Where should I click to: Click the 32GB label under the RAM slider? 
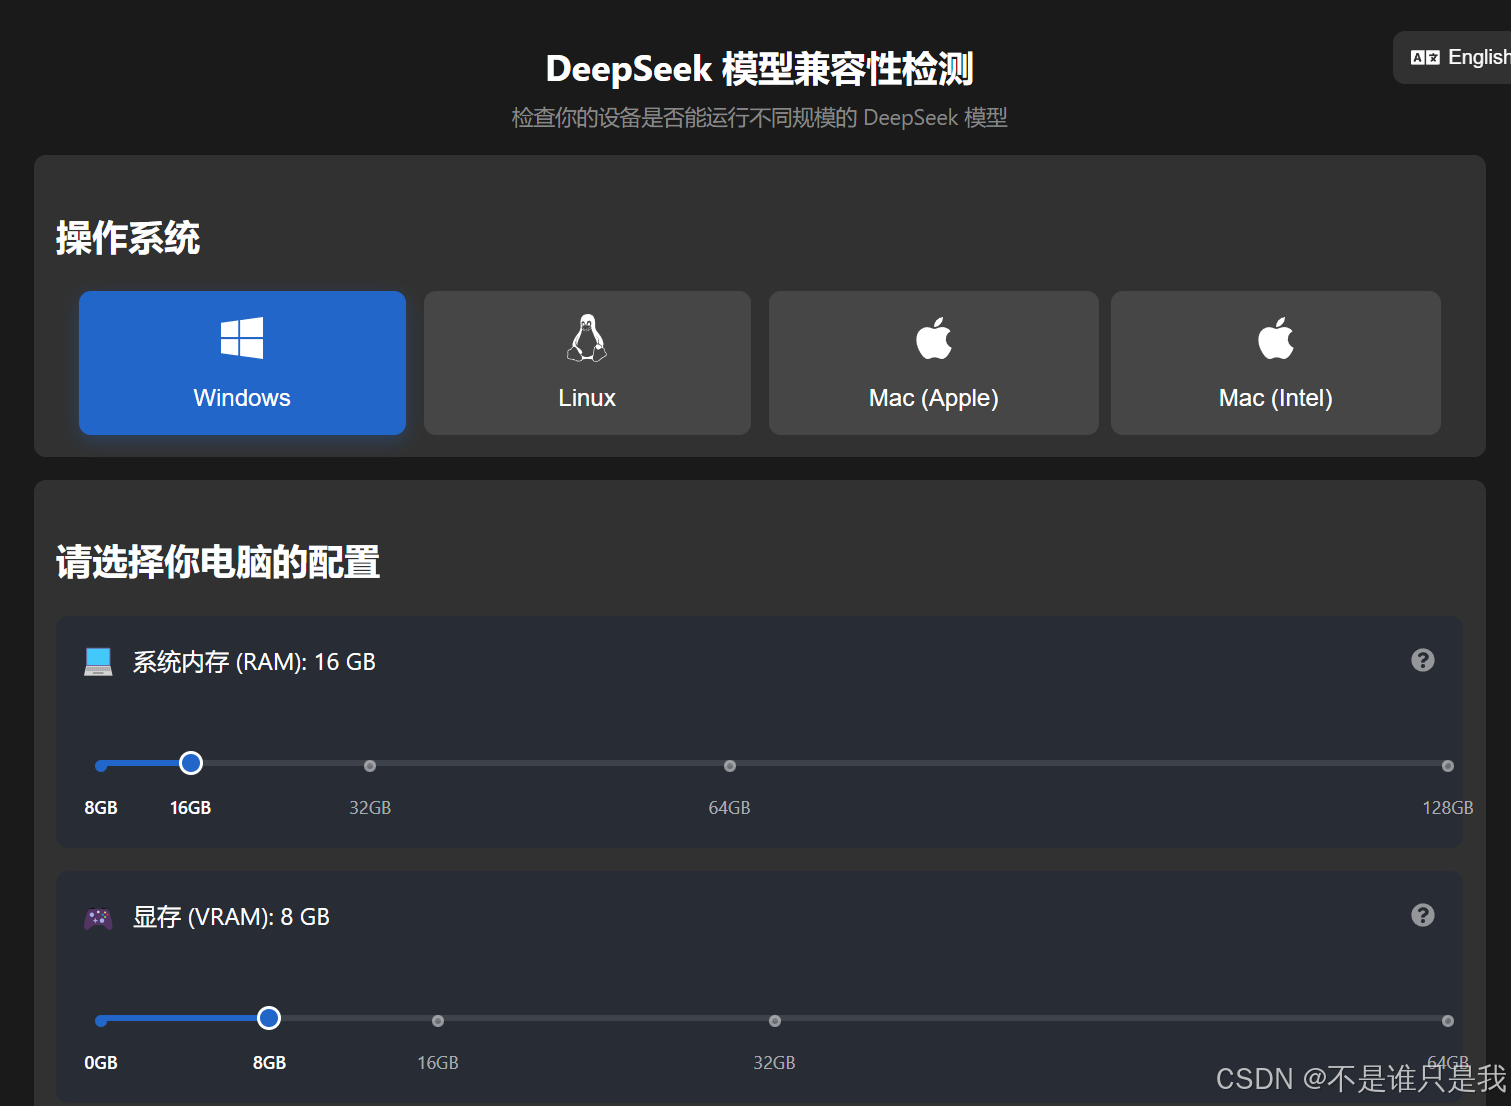tap(370, 808)
